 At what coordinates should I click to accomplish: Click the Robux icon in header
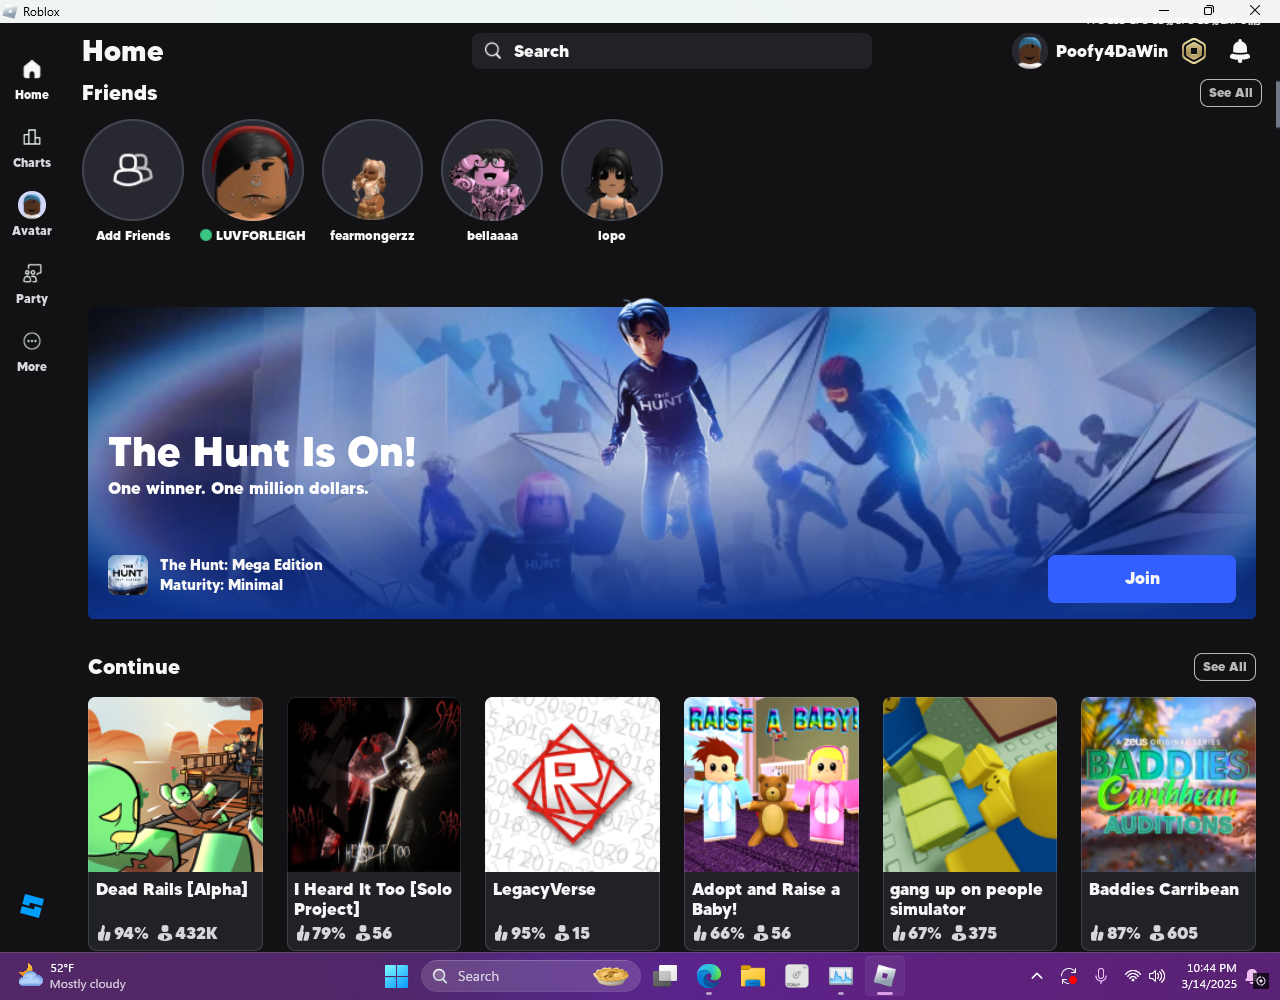click(x=1194, y=51)
